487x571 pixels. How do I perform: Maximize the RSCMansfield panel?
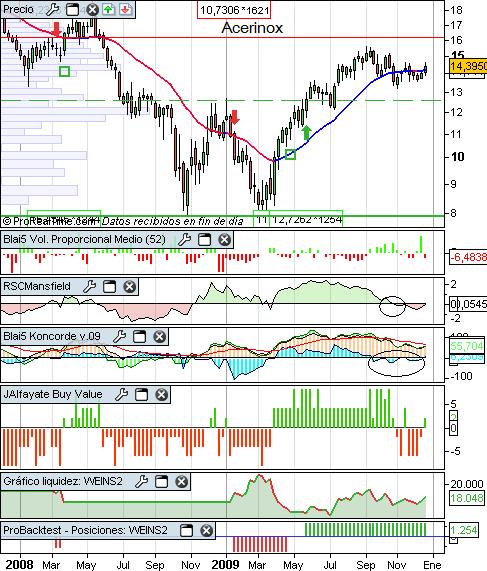[x=109, y=287]
